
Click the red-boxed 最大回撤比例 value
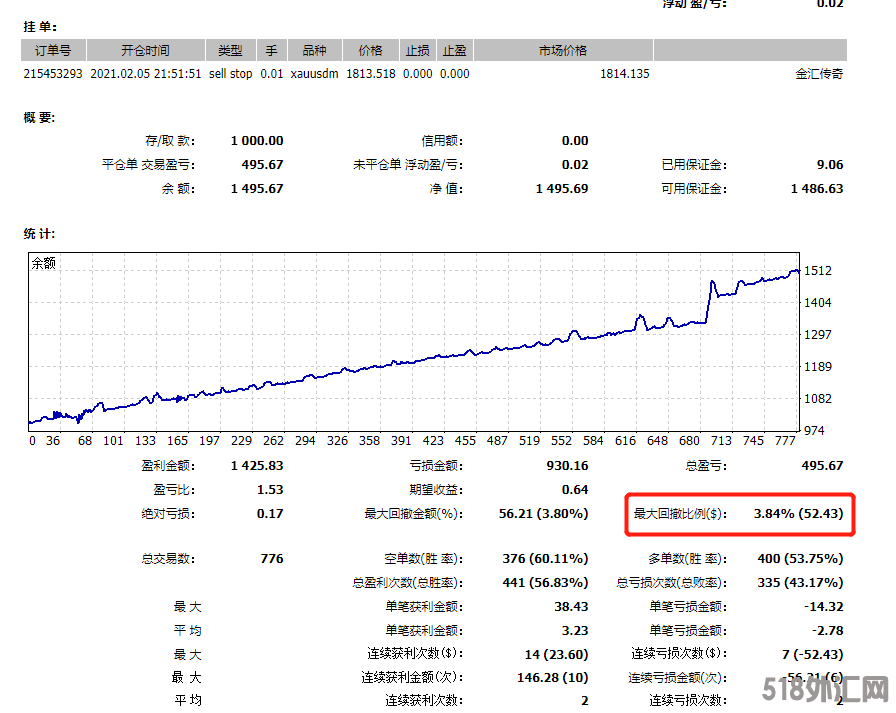pos(800,514)
